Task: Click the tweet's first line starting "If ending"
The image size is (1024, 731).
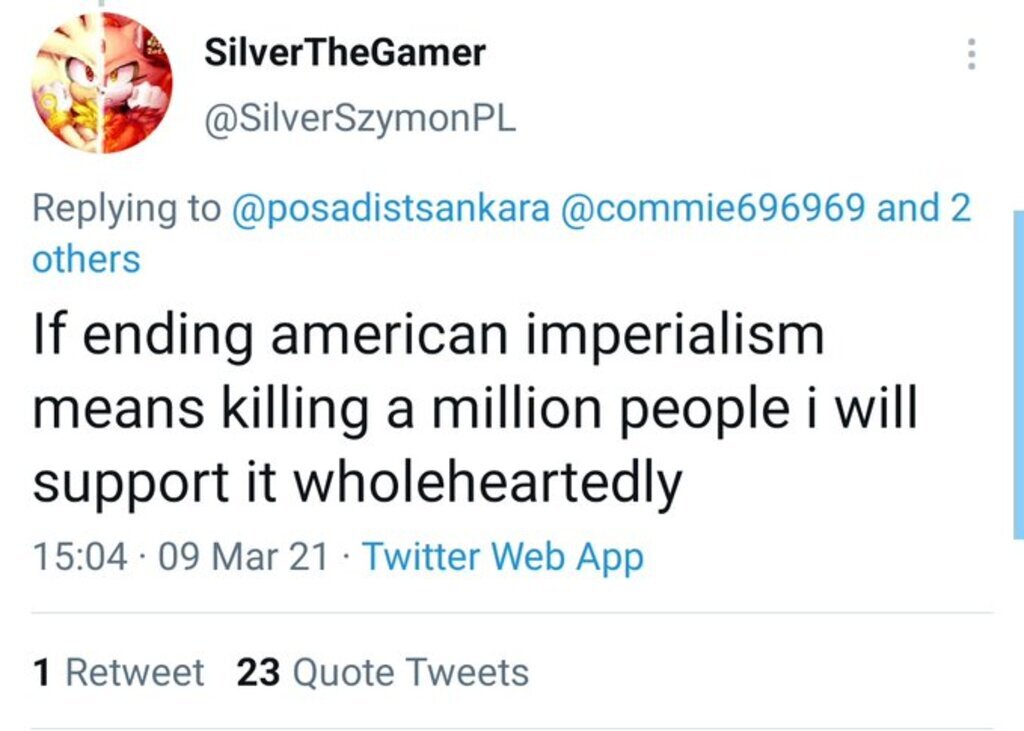Action: (428, 336)
